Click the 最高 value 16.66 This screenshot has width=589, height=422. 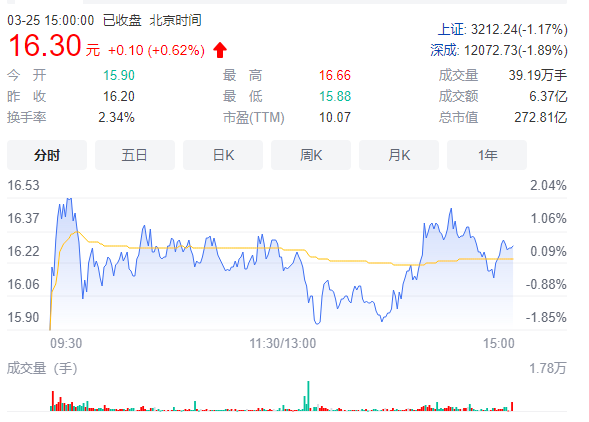pyautogui.click(x=335, y=76)
